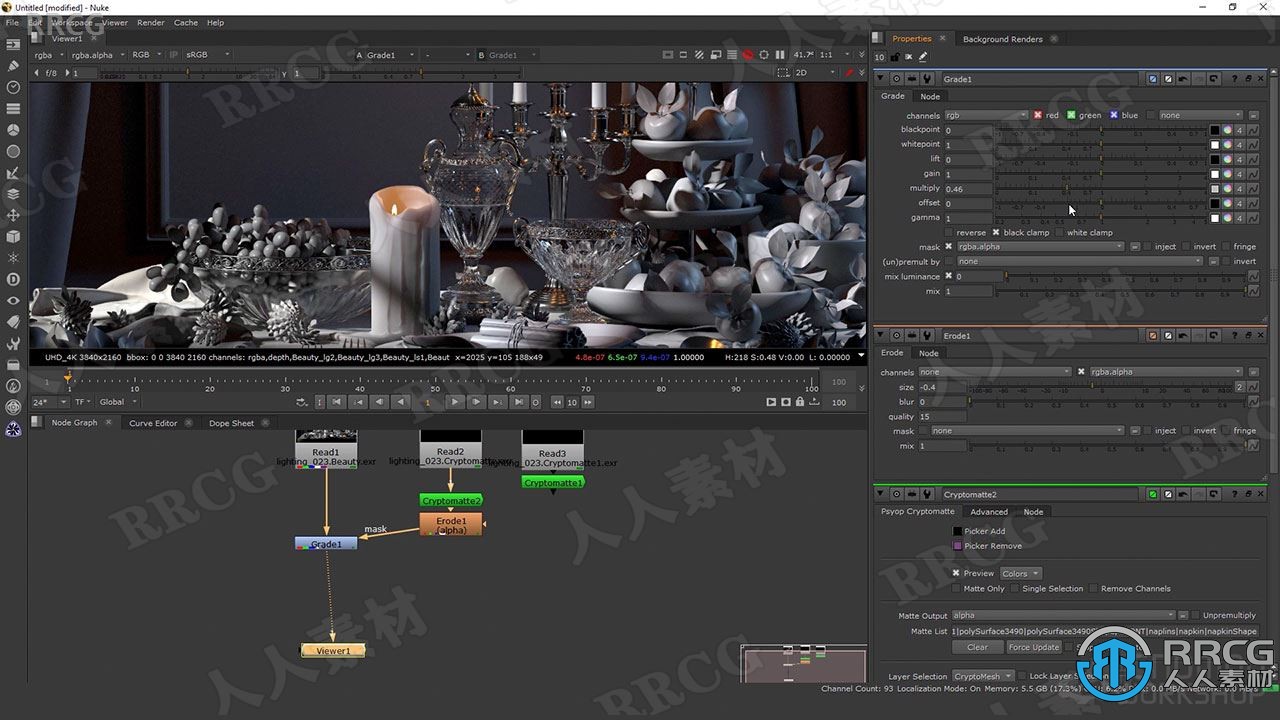Screen dimensions: 1280x720
Task: Open the Transform nodes arrows icon
Action: pyautogui.click(x=13, y=215)
